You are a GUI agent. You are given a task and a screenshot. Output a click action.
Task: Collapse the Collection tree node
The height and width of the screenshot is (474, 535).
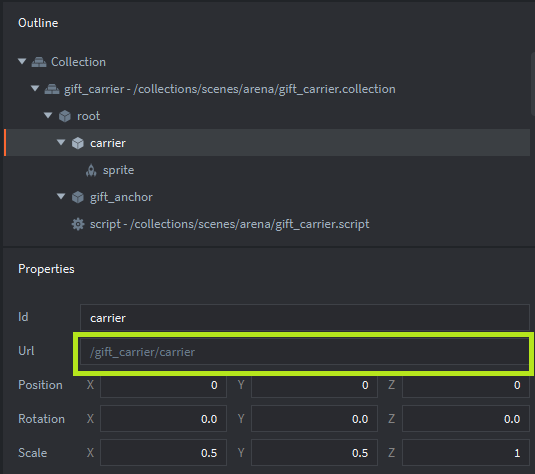tap(22, 61)
